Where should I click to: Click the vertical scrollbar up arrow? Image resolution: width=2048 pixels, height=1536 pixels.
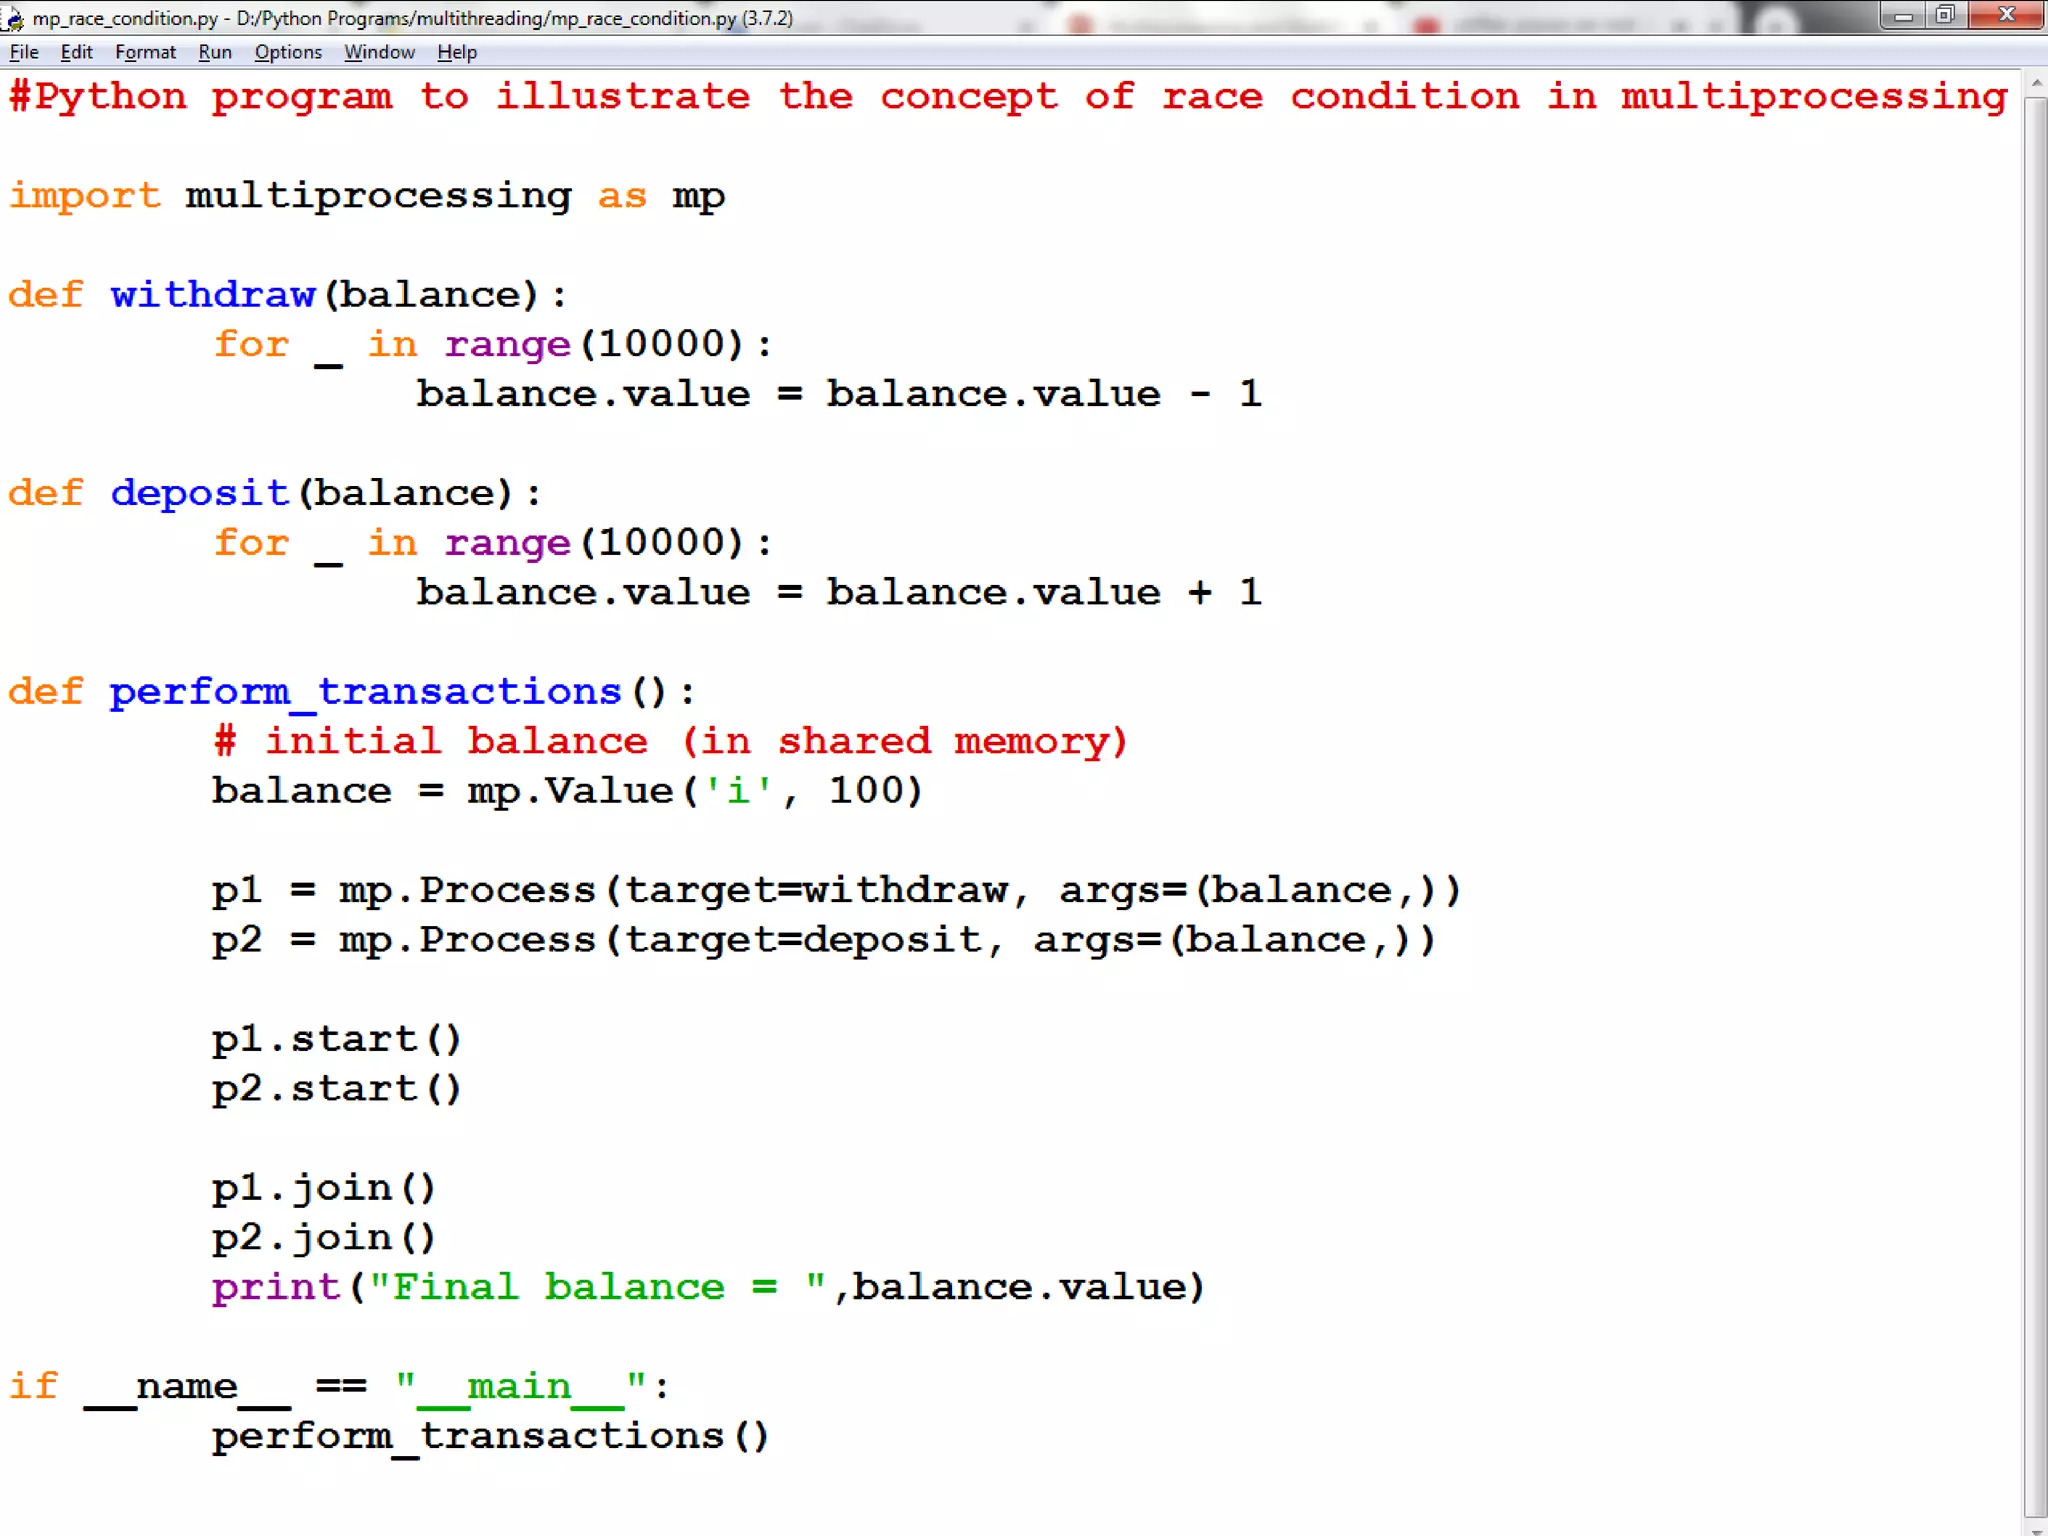(x=2036, y=84)
